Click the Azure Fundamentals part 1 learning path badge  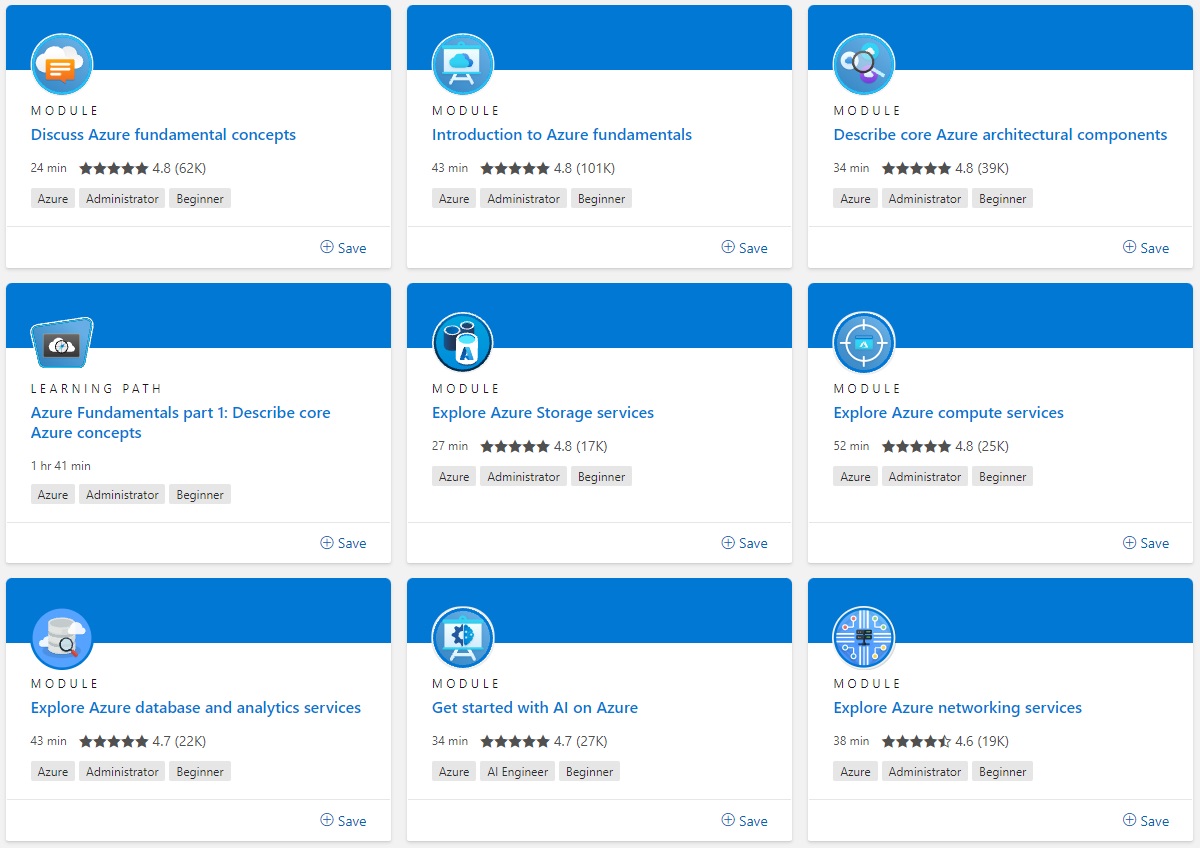[62, 343]
